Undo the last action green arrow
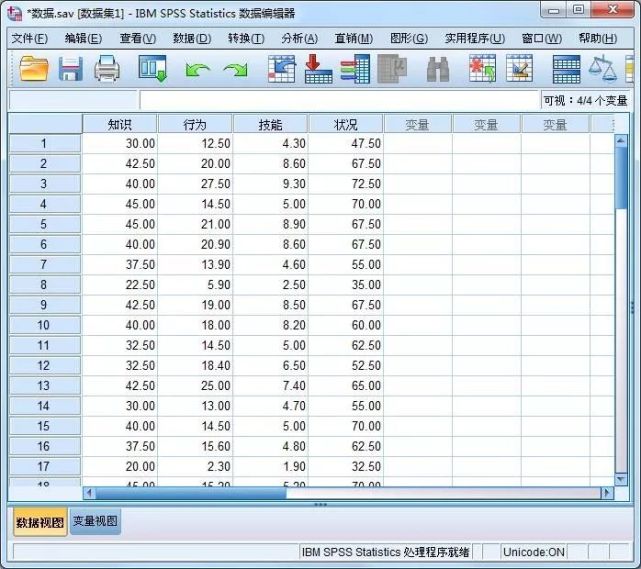Viewport: 641px width, 569px height. pos(197,69)
